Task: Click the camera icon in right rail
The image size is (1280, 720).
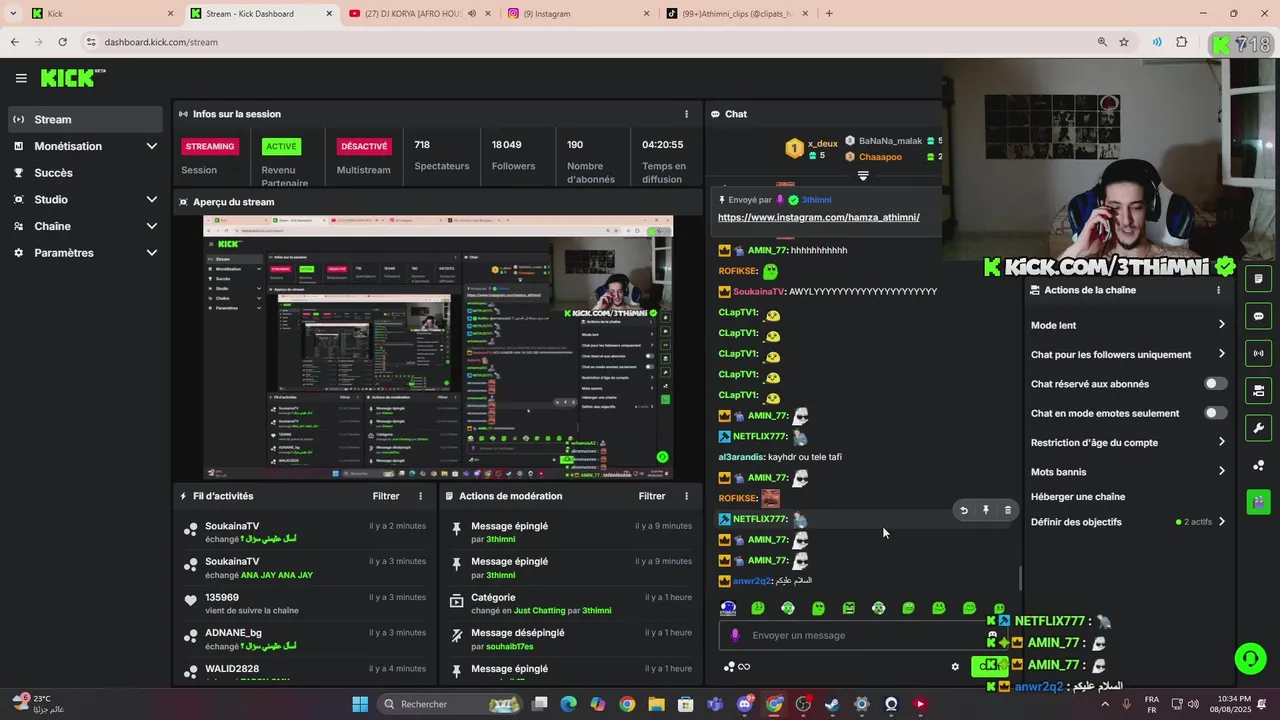Action: pyautogui.click(x=1258, y=390)
